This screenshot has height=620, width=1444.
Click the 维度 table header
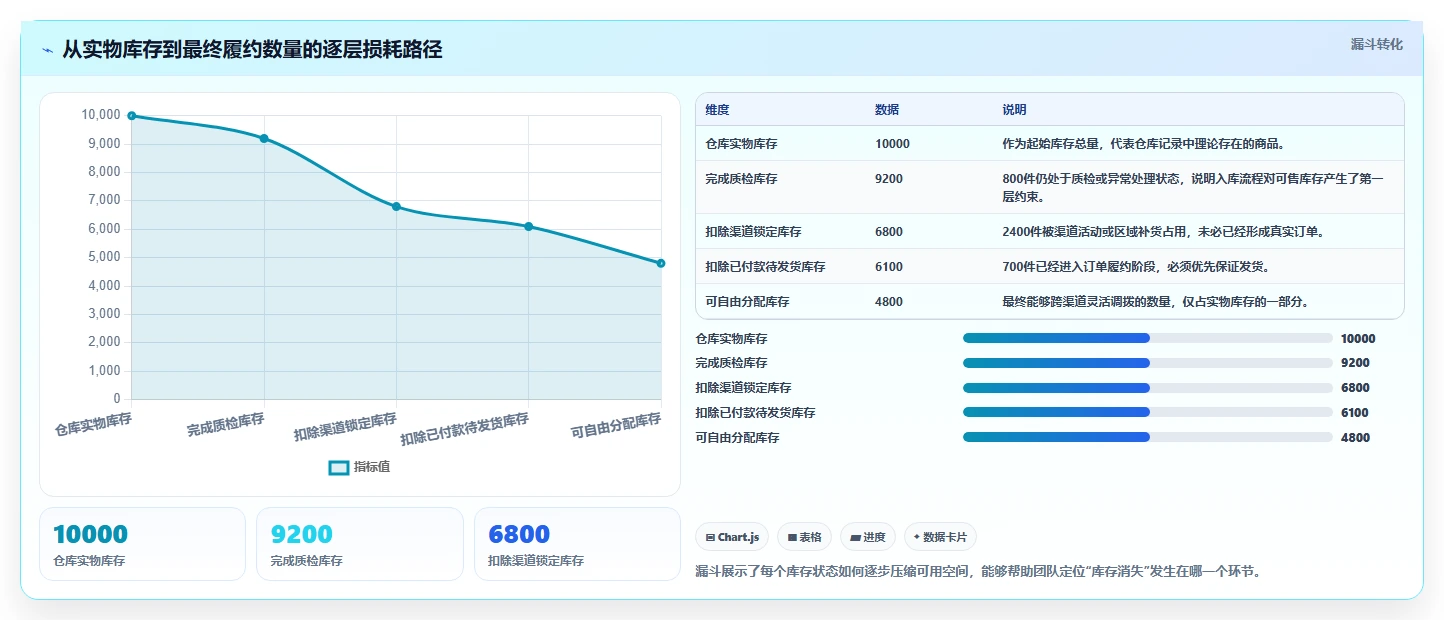[x=717, y=110]
